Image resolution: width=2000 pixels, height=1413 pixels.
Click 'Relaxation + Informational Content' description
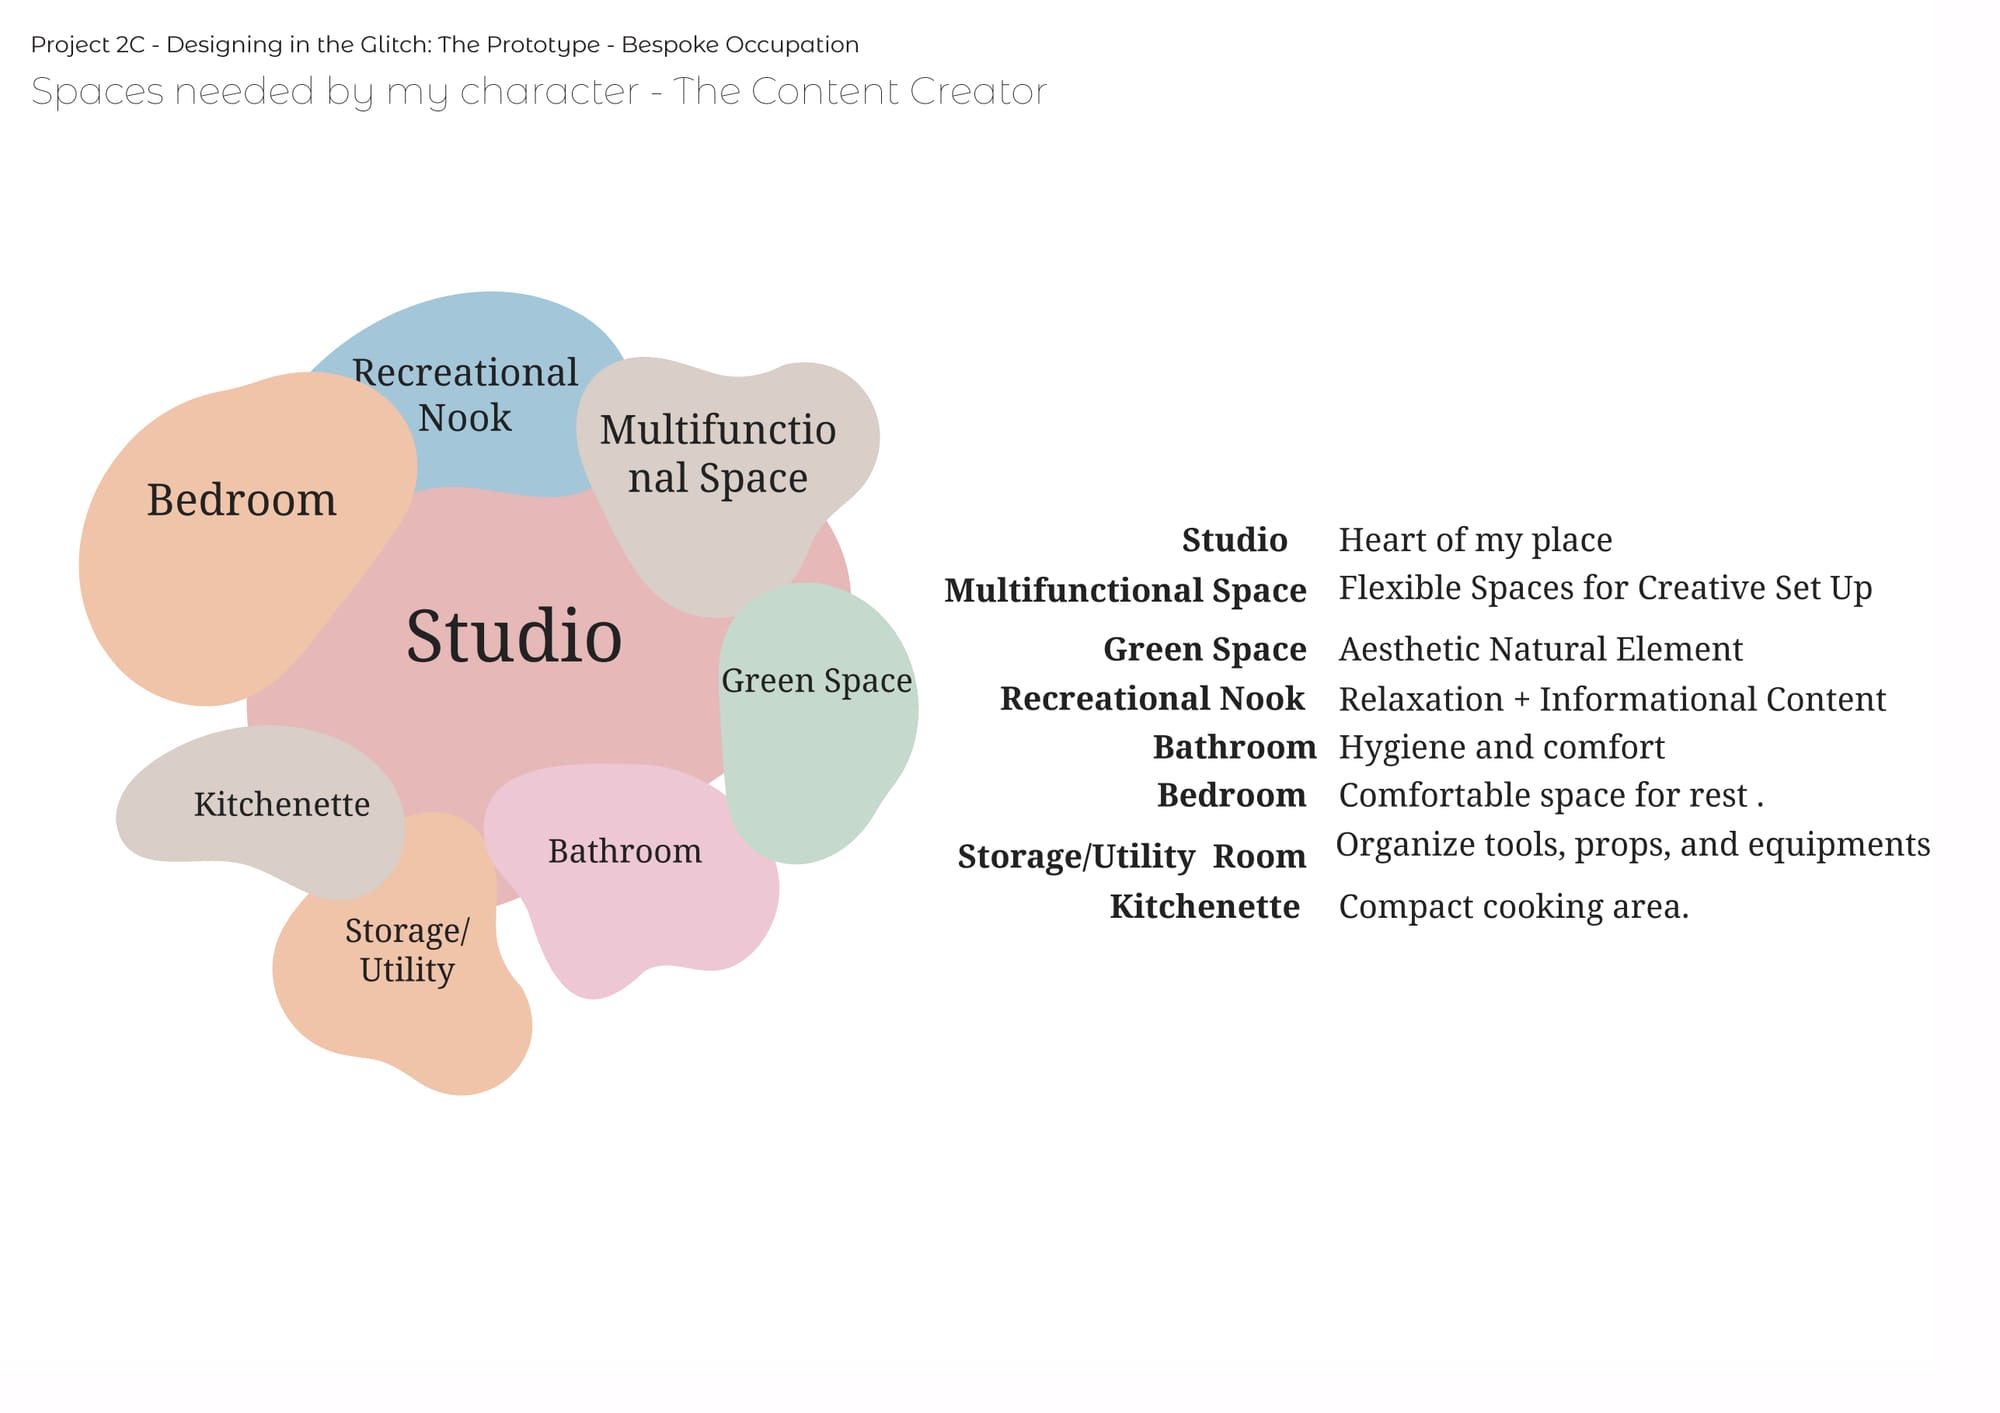(x=1612, y=699)
